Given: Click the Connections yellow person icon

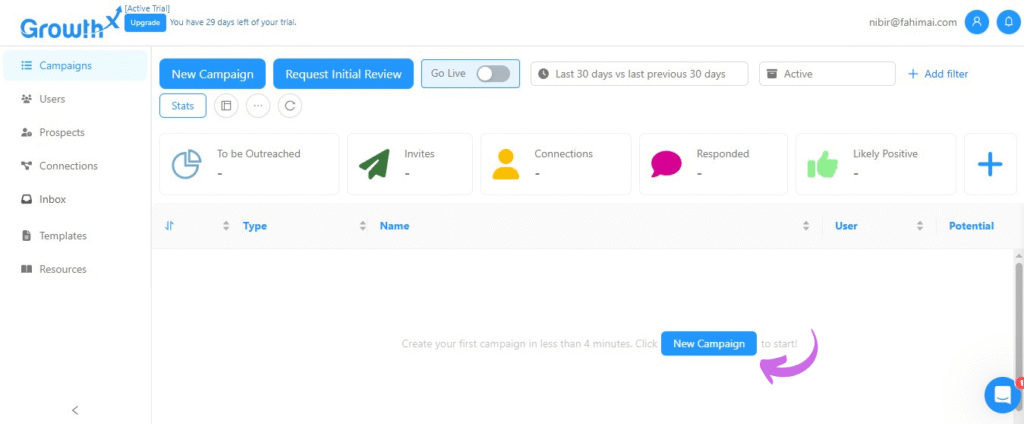Looking at the screenshot, I should coord(506,165).
